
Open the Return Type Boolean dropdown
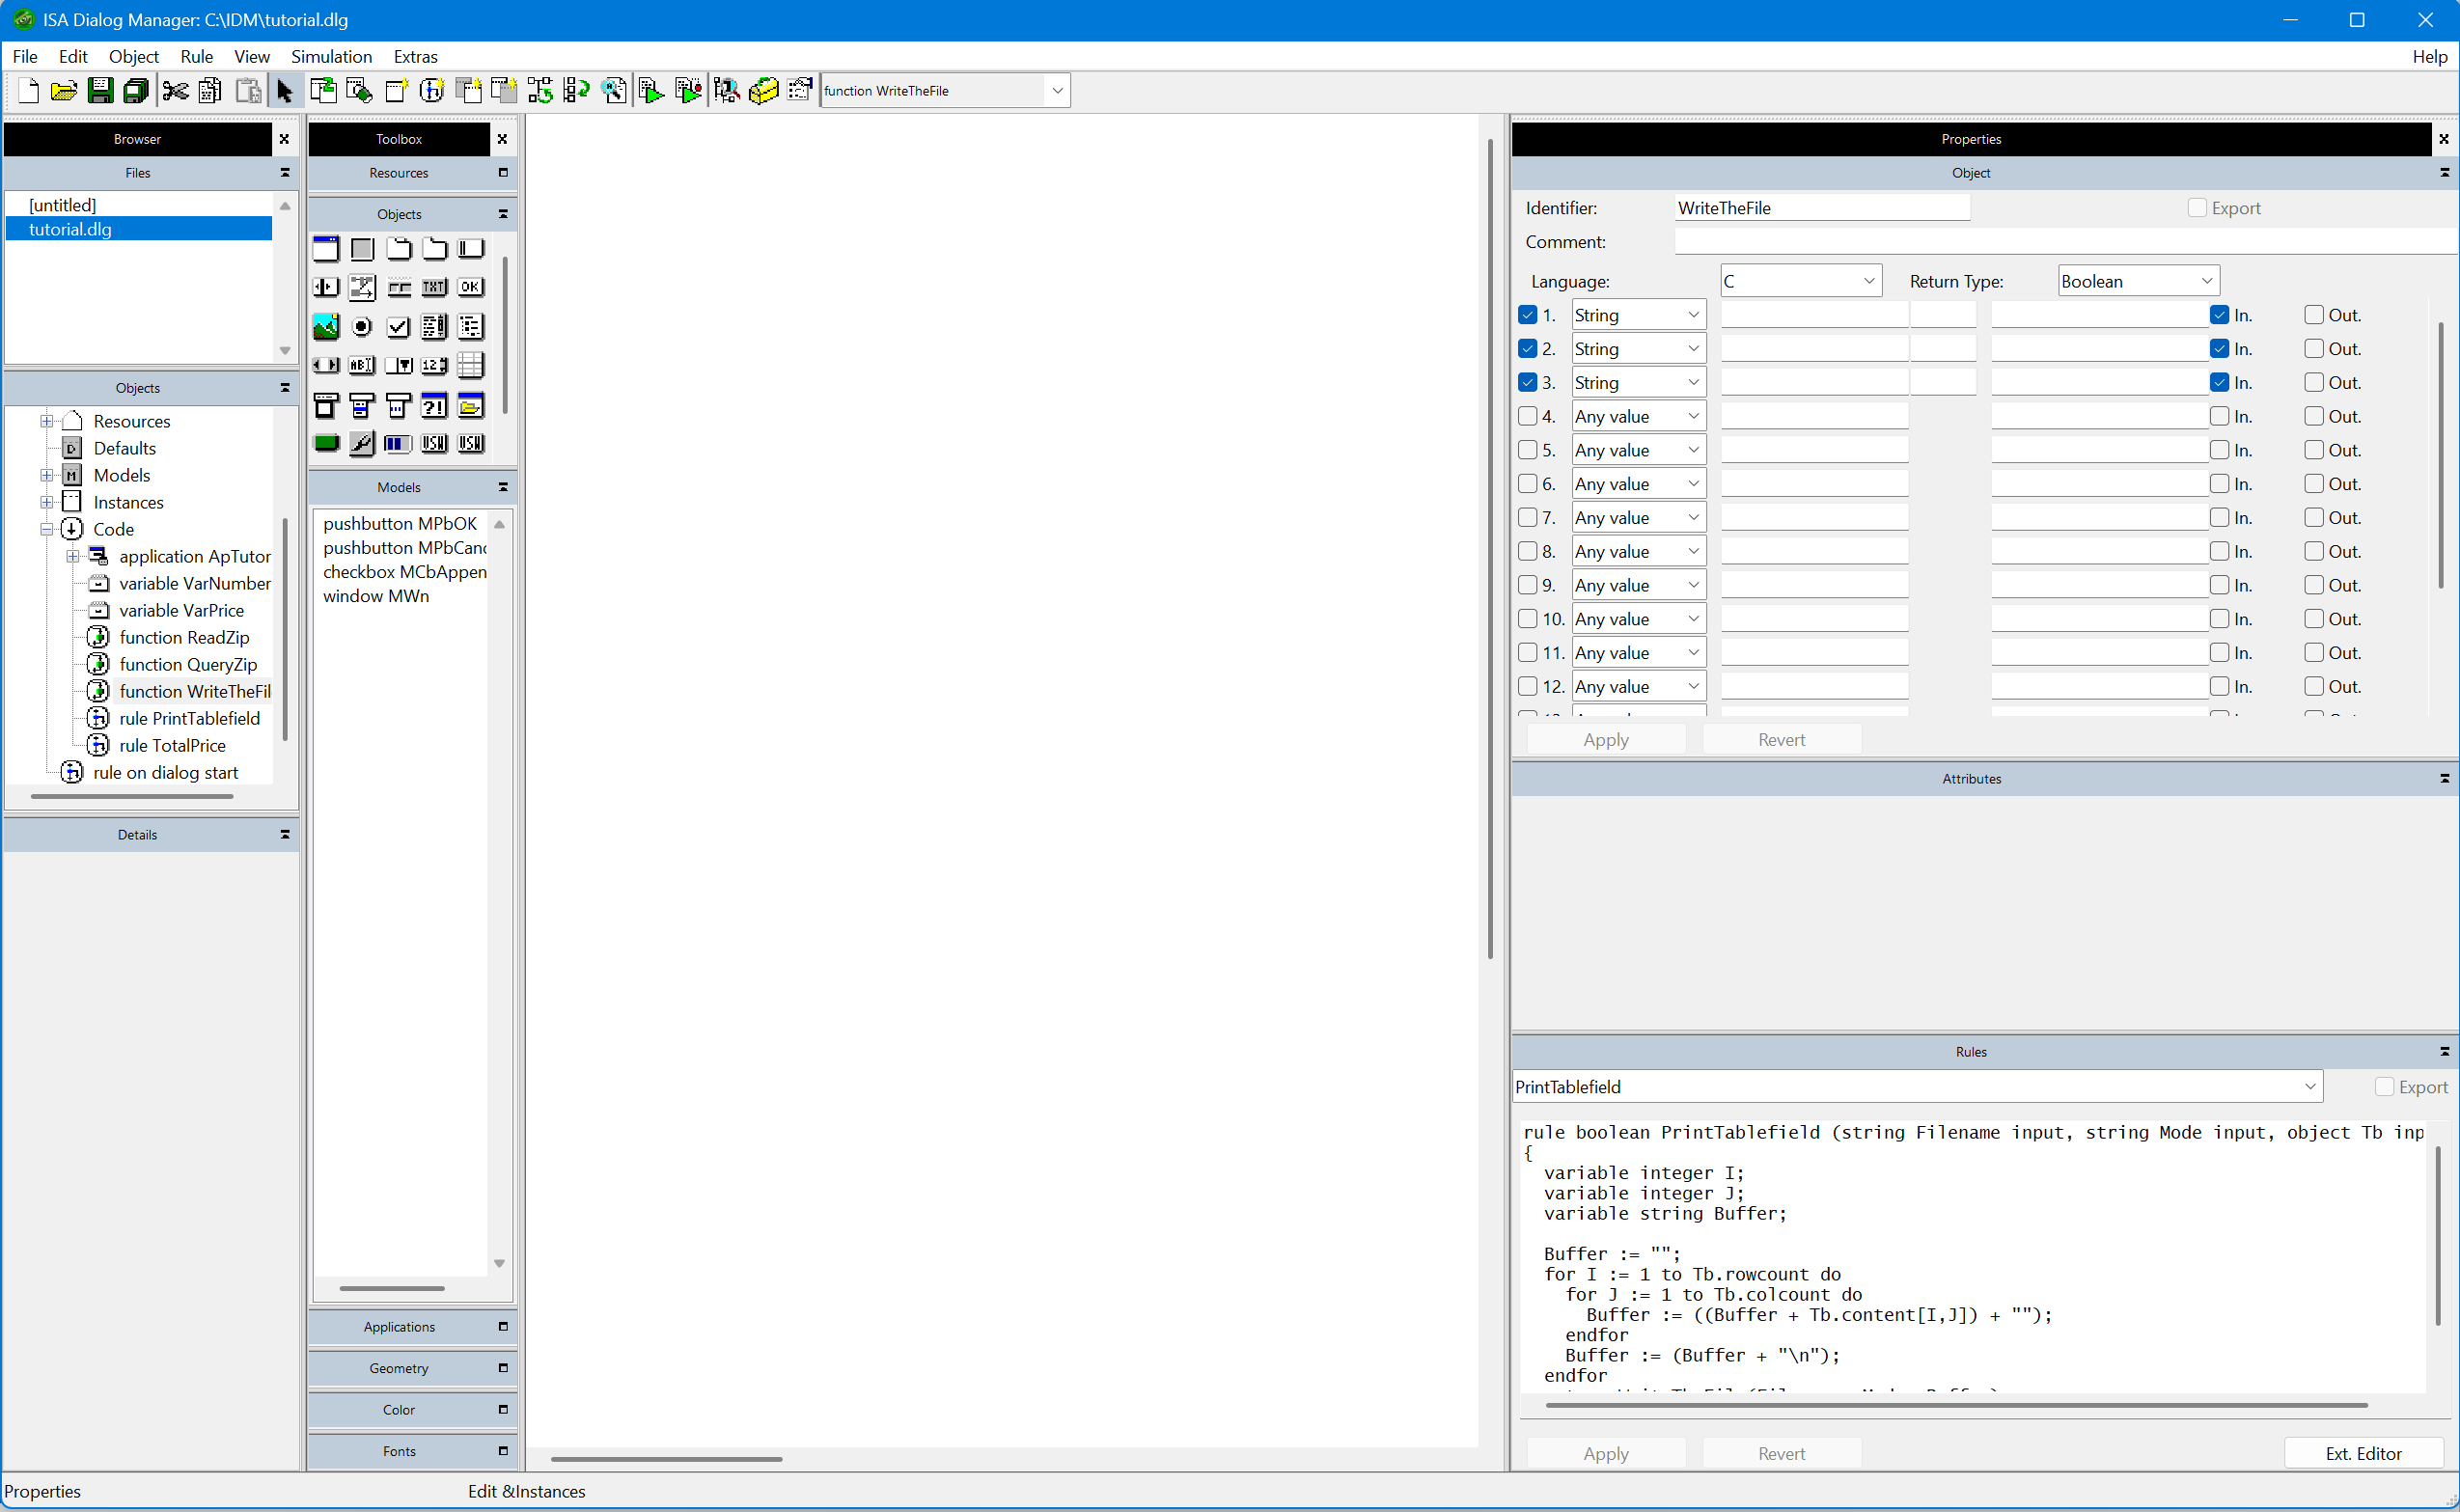(x=2138, y=281)
